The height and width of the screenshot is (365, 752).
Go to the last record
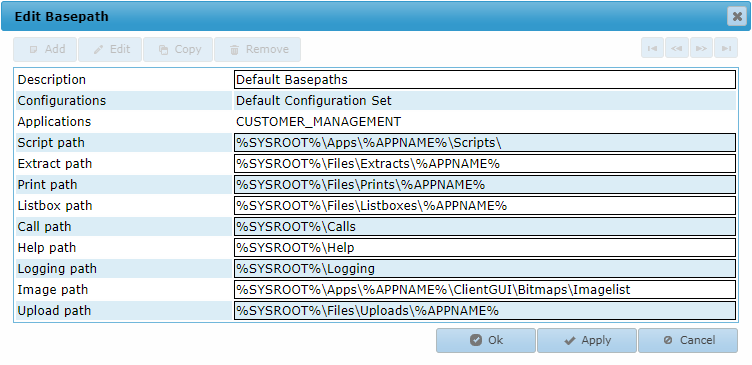pos(726,48)
